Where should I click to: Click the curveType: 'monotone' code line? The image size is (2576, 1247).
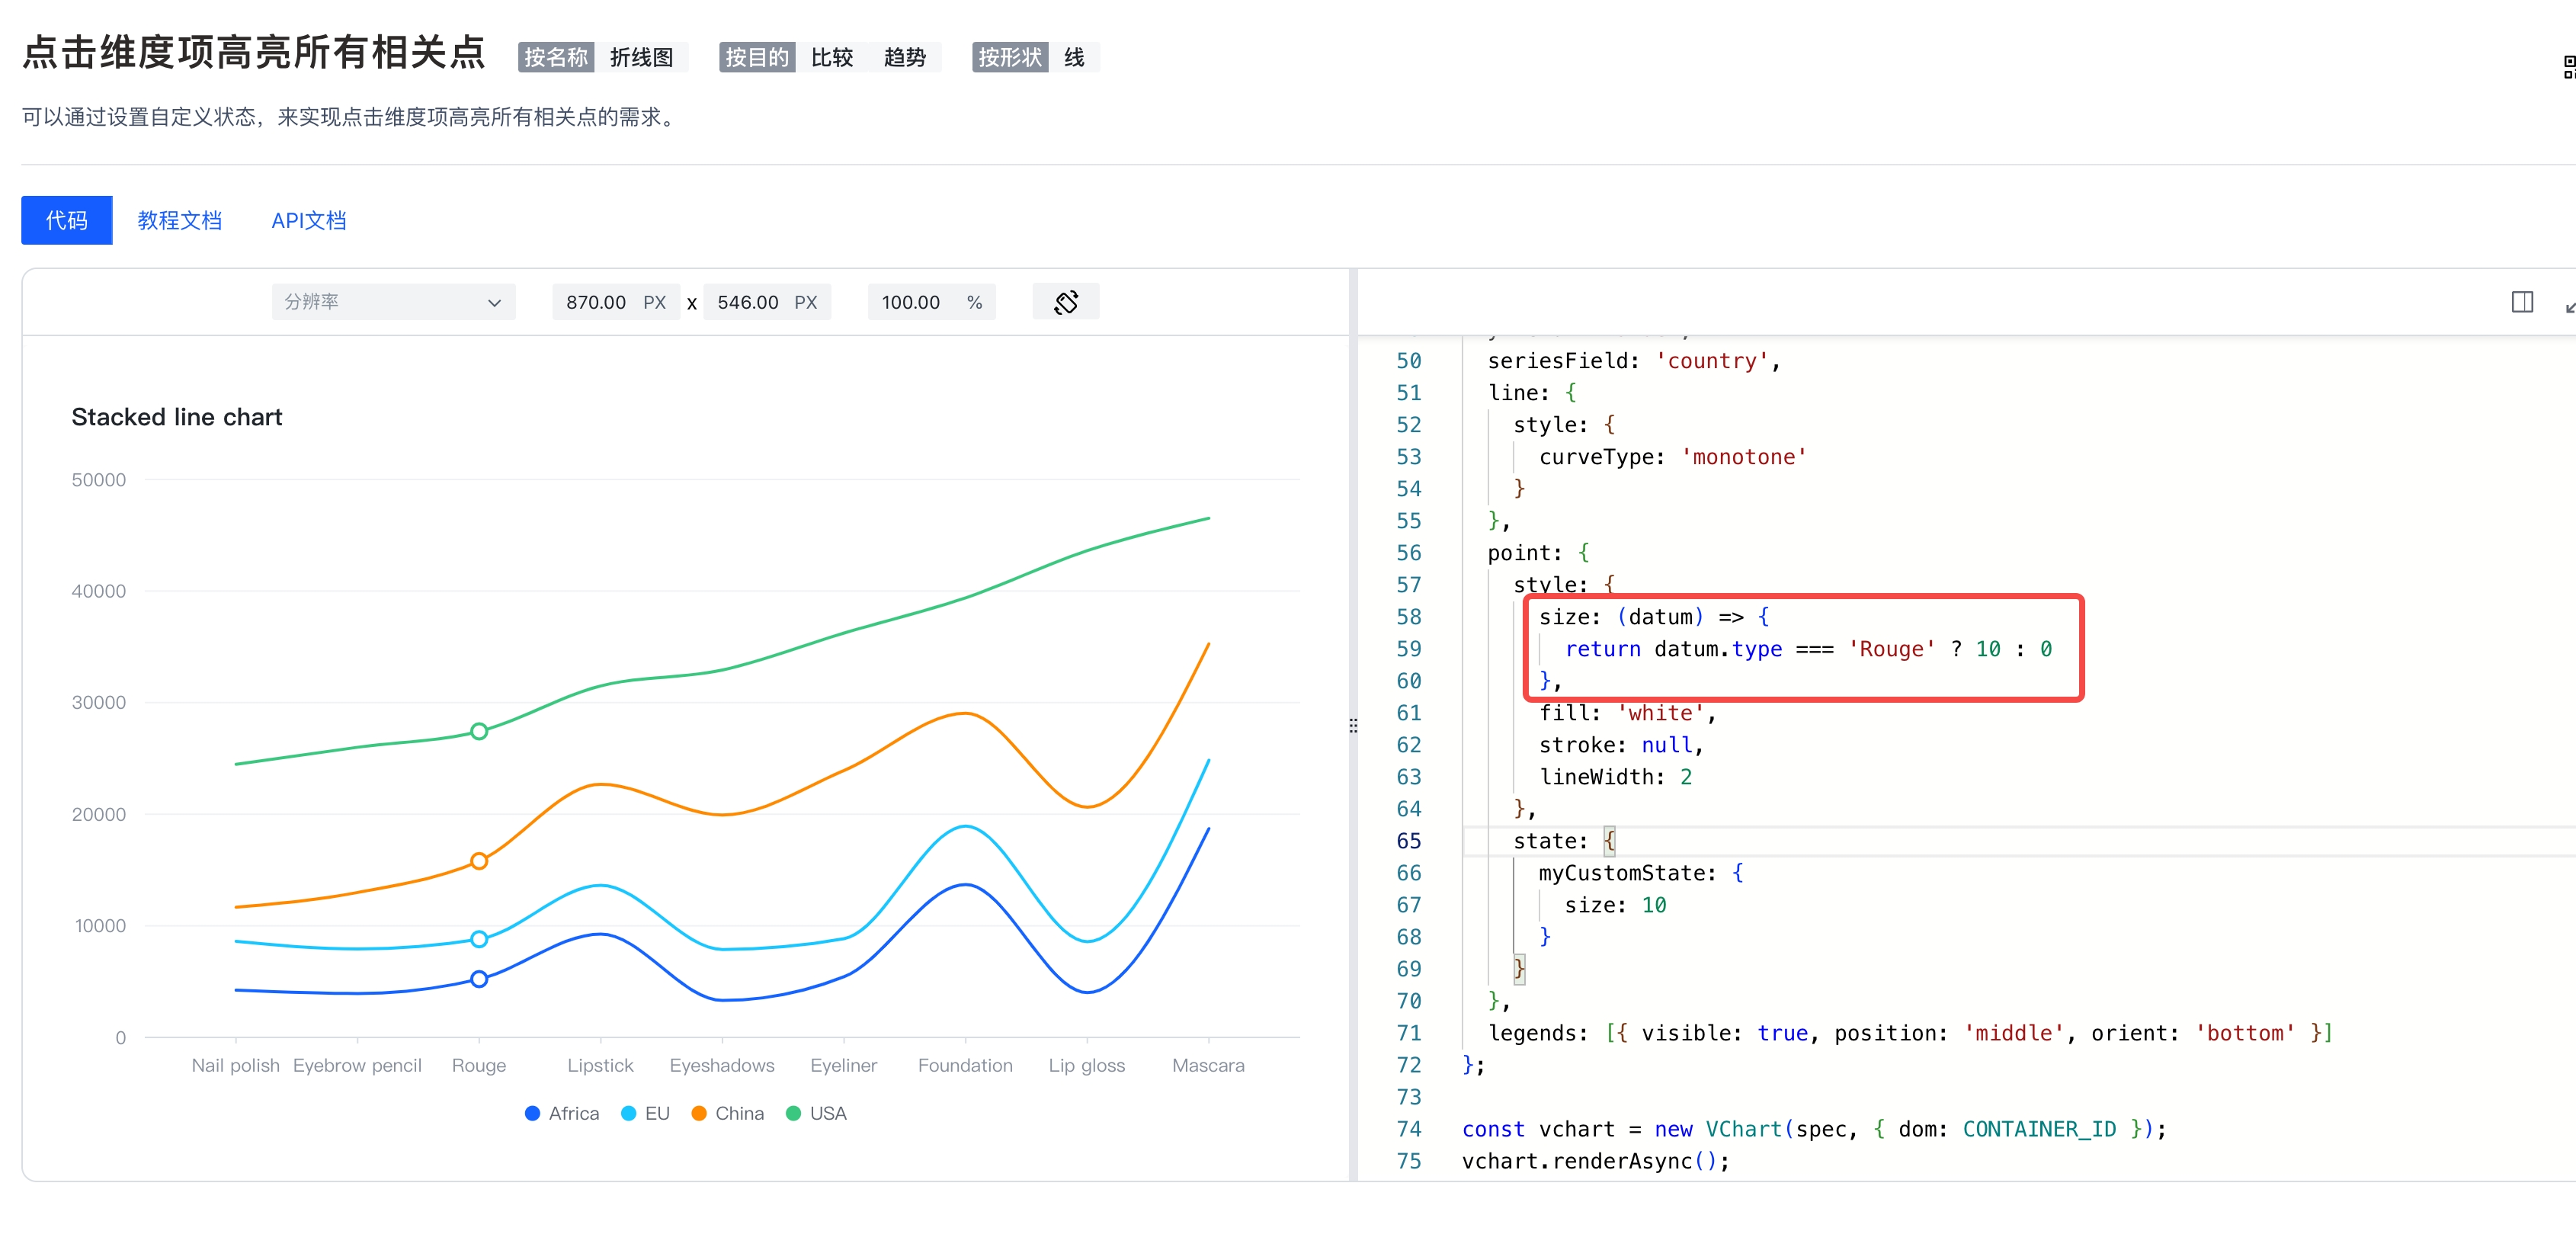pyautogui.click(x=1673, y=457)
